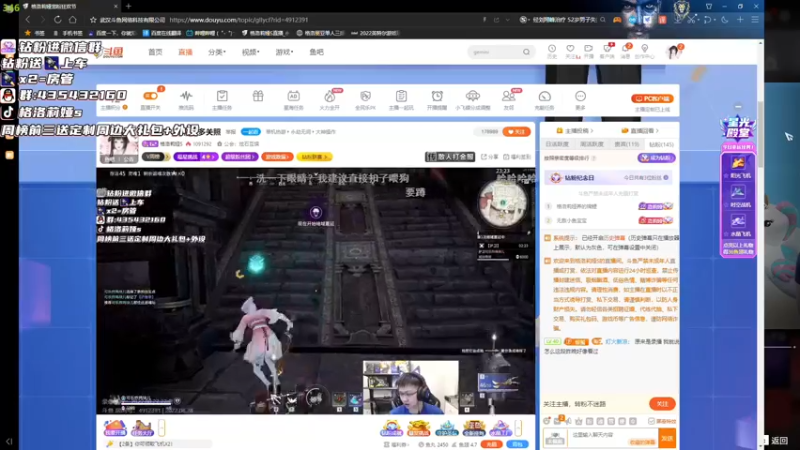Click the orange 关注 follow button above player

[x=516, y=132]
